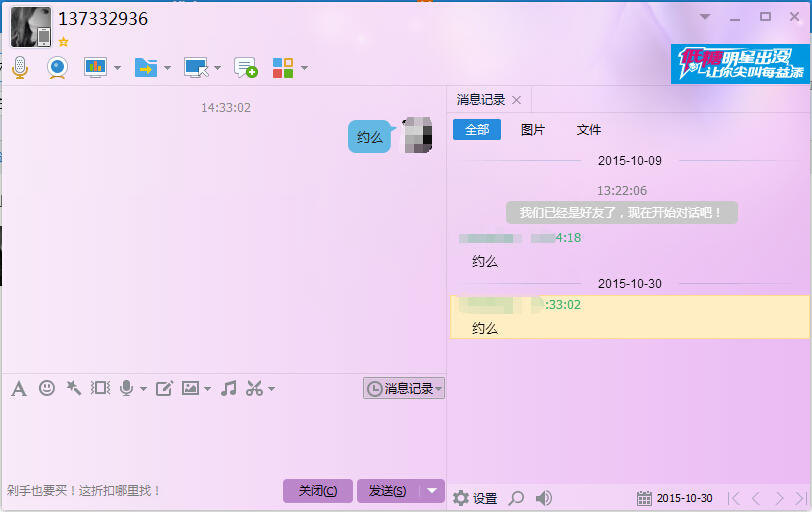
Task: Expand the send picture options arrow
Action: click(x=208, y=389)
